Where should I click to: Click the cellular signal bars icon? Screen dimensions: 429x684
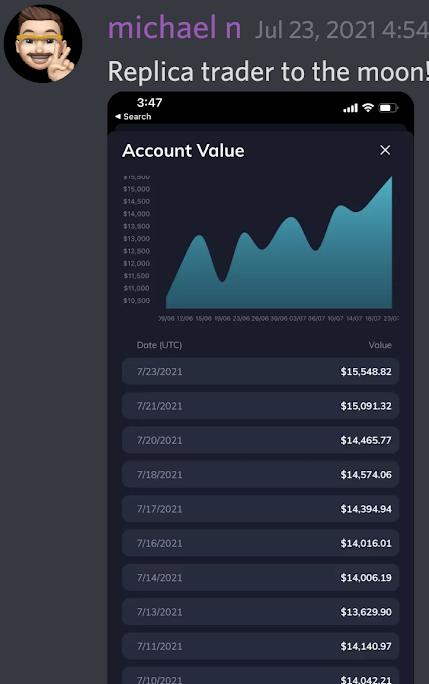pyautogui.click(x=350, y=108)
